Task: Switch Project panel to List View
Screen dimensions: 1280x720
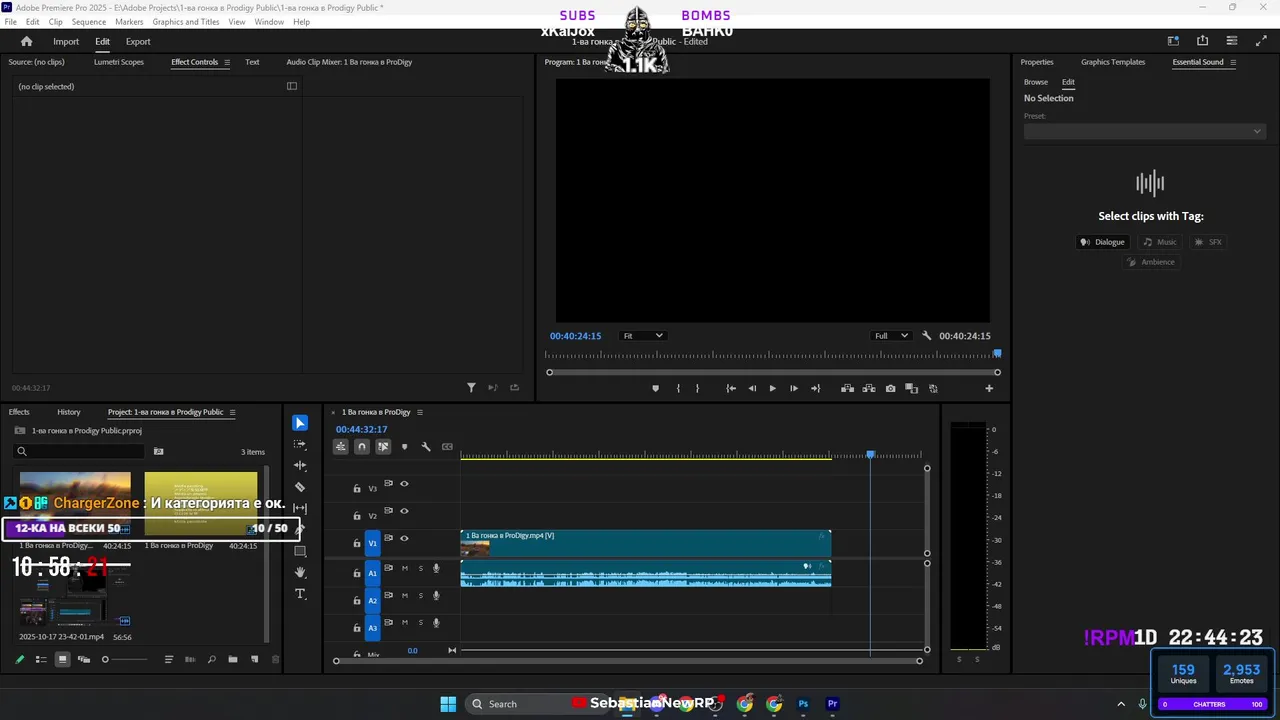Action: (41, 659)
